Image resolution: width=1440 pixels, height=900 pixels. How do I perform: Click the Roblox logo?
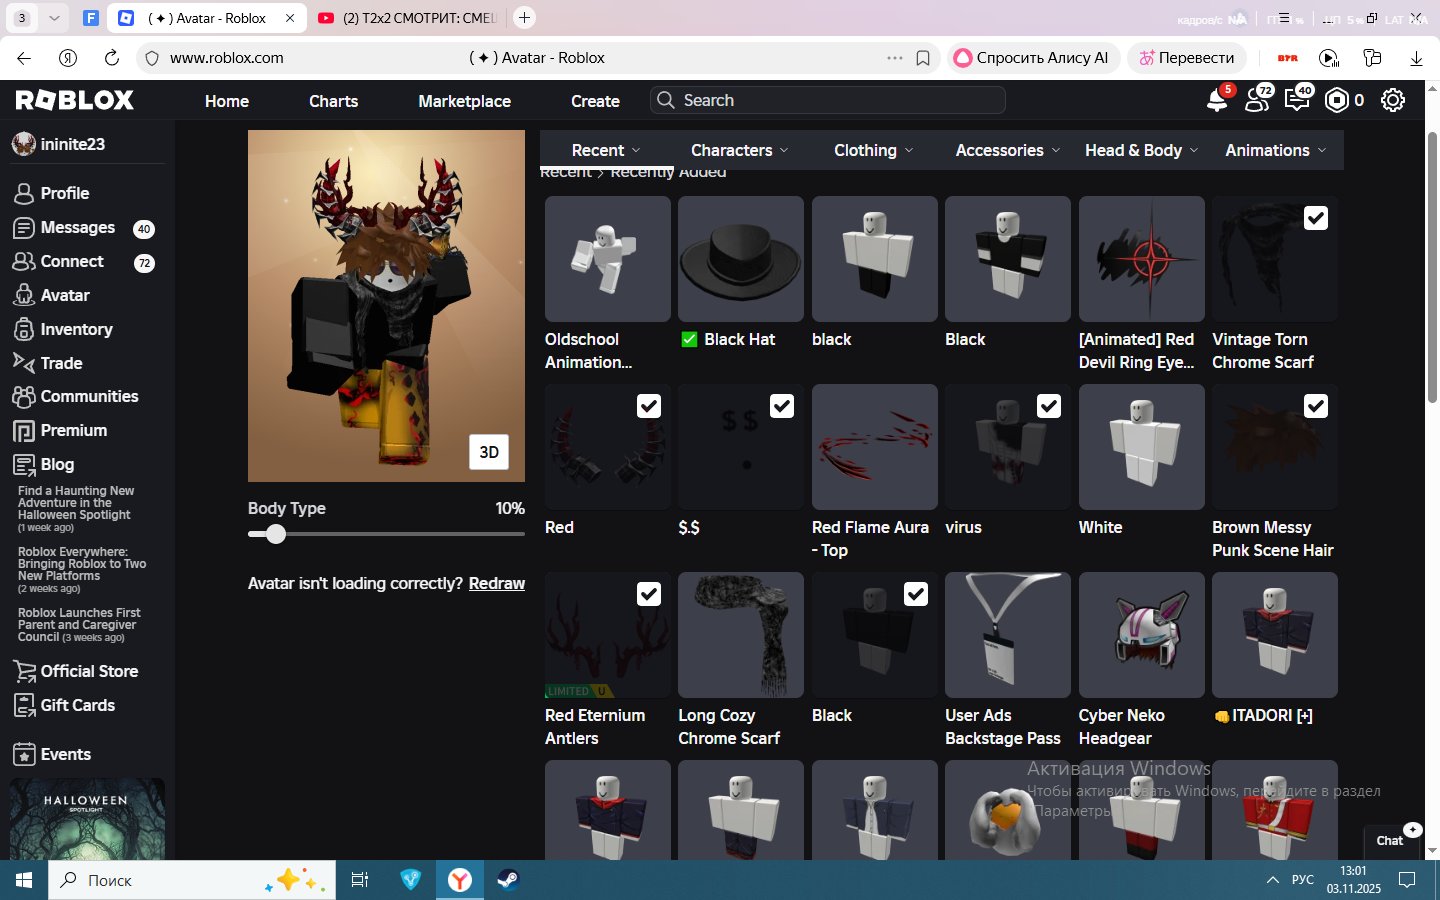75,100
